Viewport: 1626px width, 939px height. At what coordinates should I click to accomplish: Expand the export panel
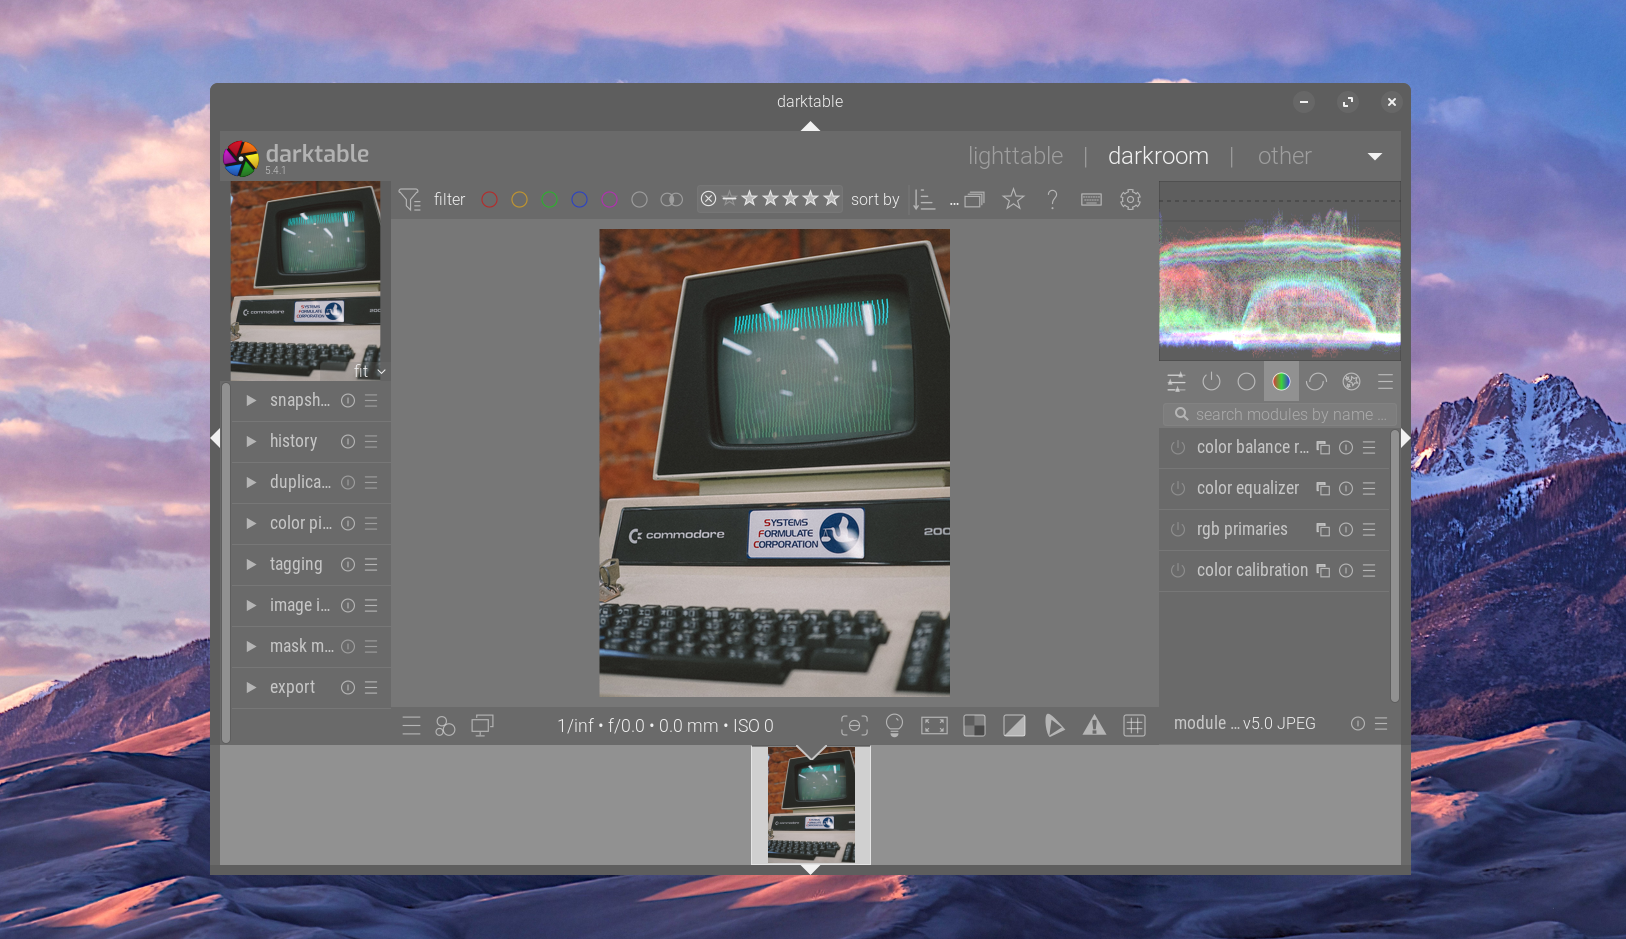[251, 687]
